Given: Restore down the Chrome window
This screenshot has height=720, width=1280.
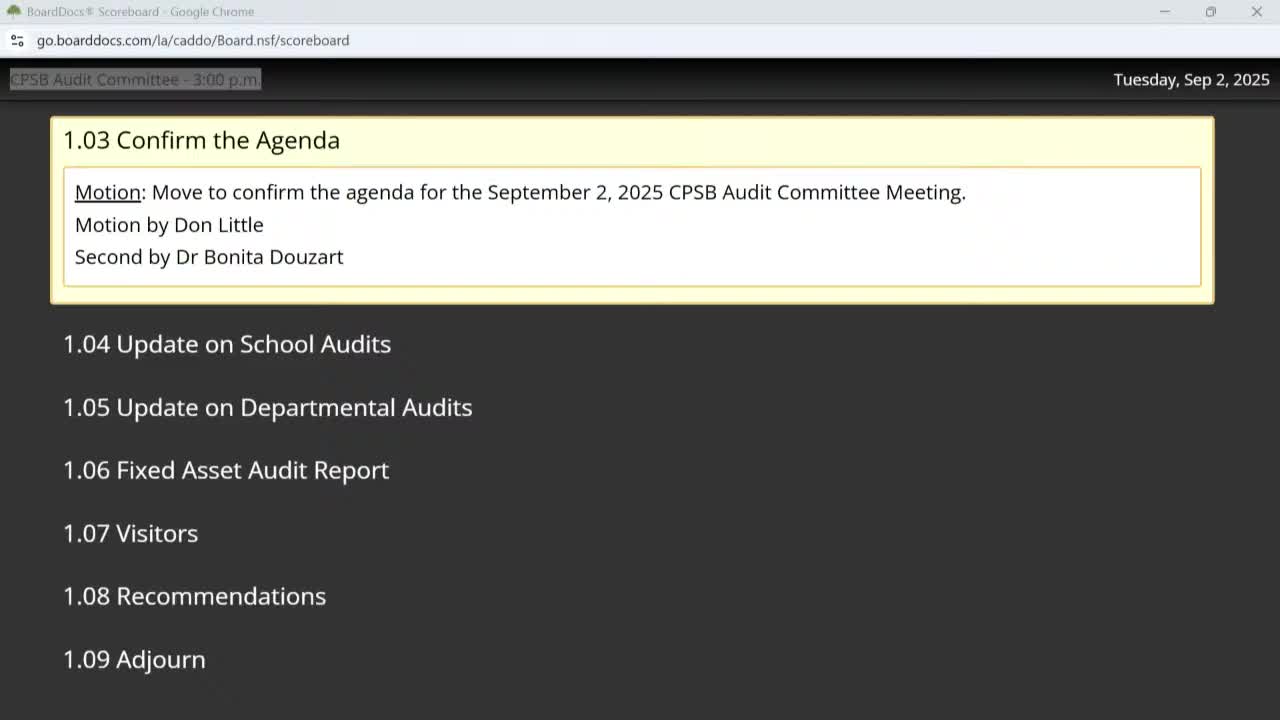Looking at the screenshot, I should (1210, 12).
